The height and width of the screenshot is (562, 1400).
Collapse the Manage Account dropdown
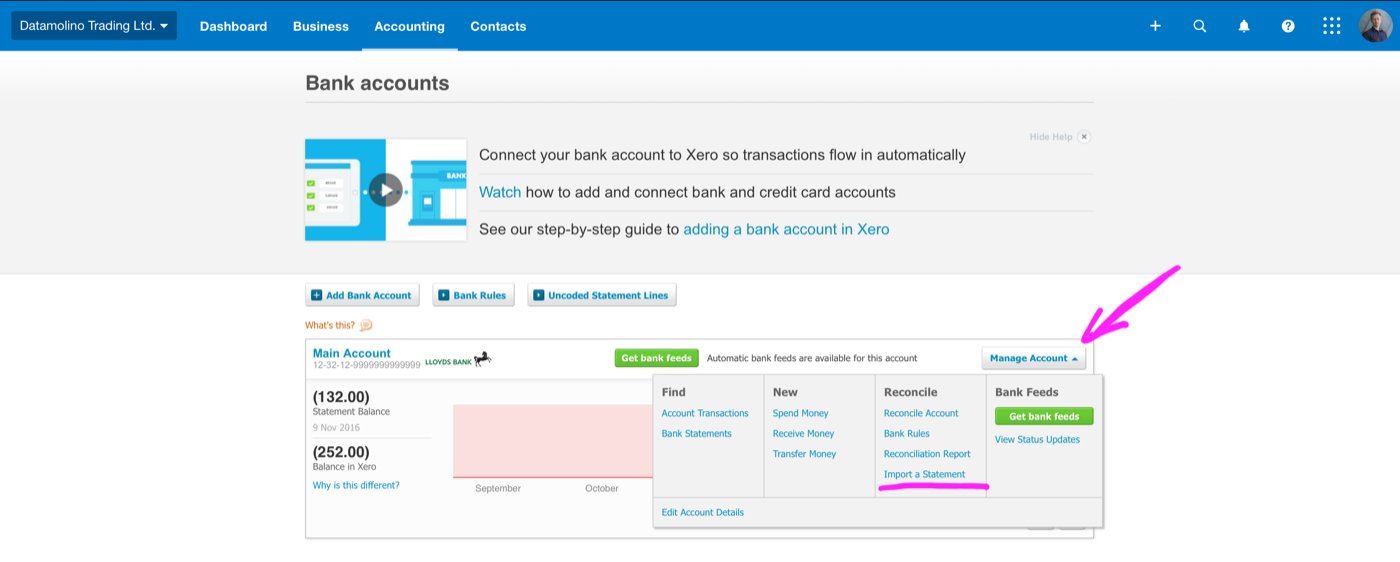tap(1034, 358)
